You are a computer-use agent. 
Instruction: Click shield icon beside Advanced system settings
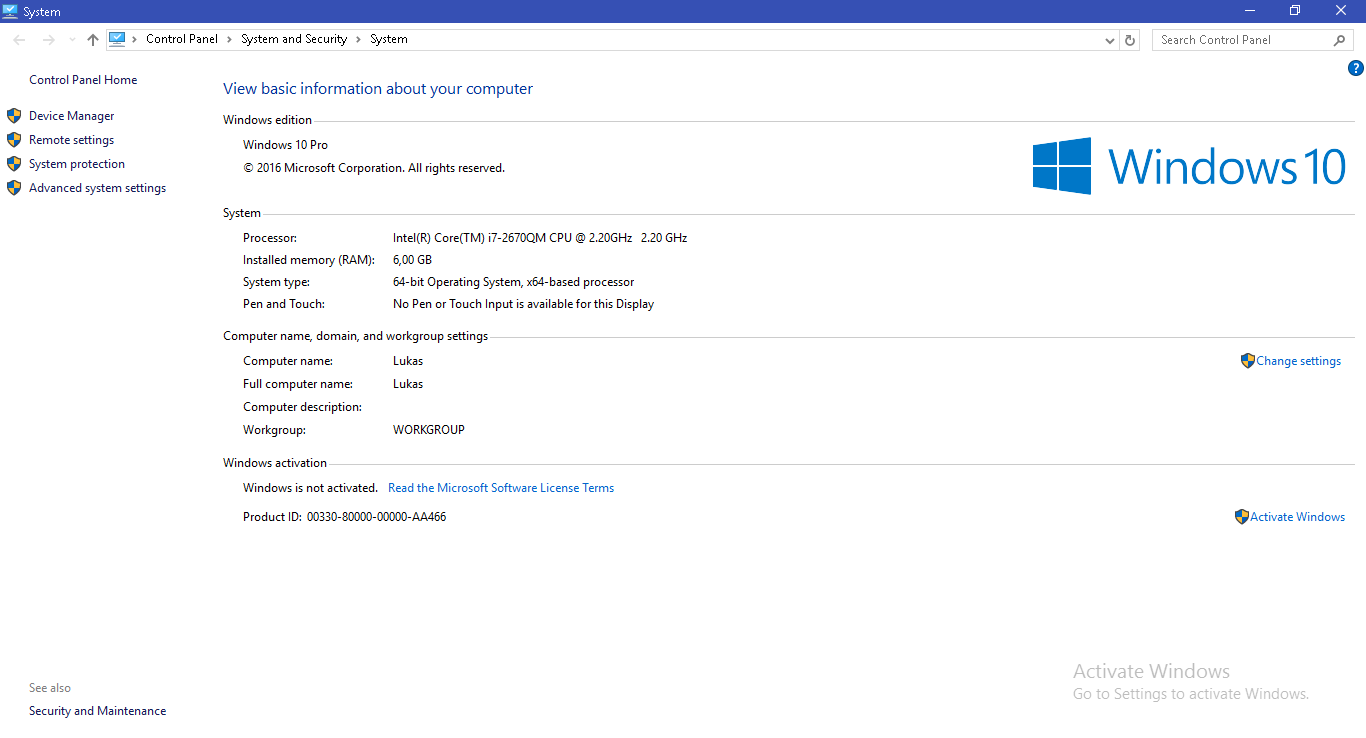pyautogui.click(x=14, y=188)
